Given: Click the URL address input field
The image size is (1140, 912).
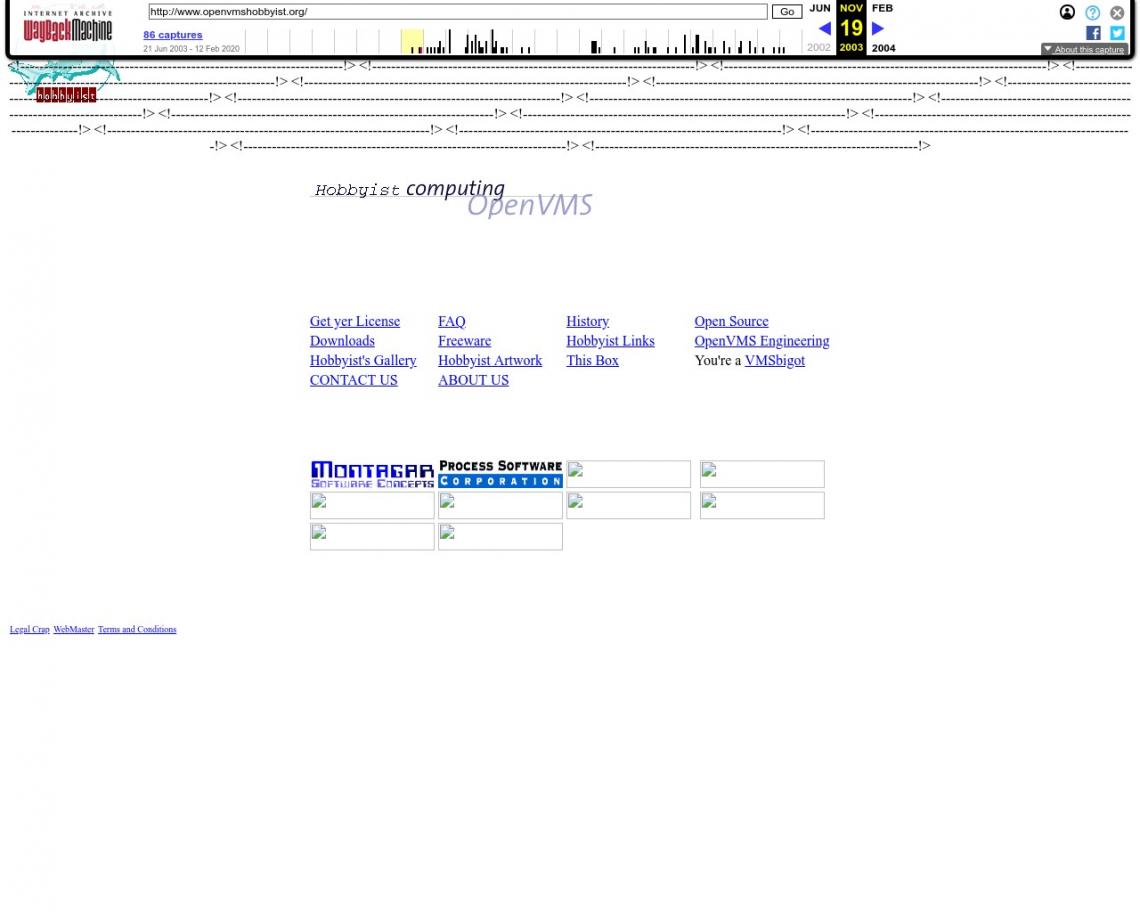Looking at the screenshot, I should coord(458,12).
